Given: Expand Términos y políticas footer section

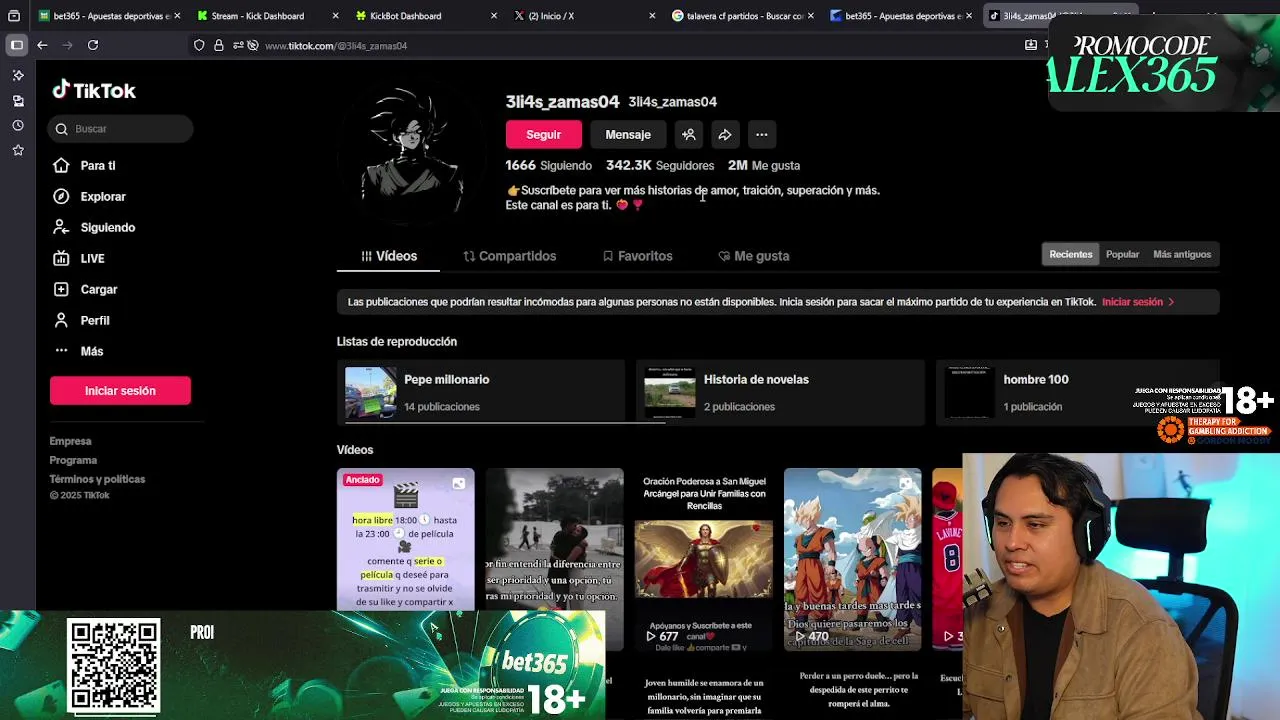Looking at the screenshot, I should (97, 479).
